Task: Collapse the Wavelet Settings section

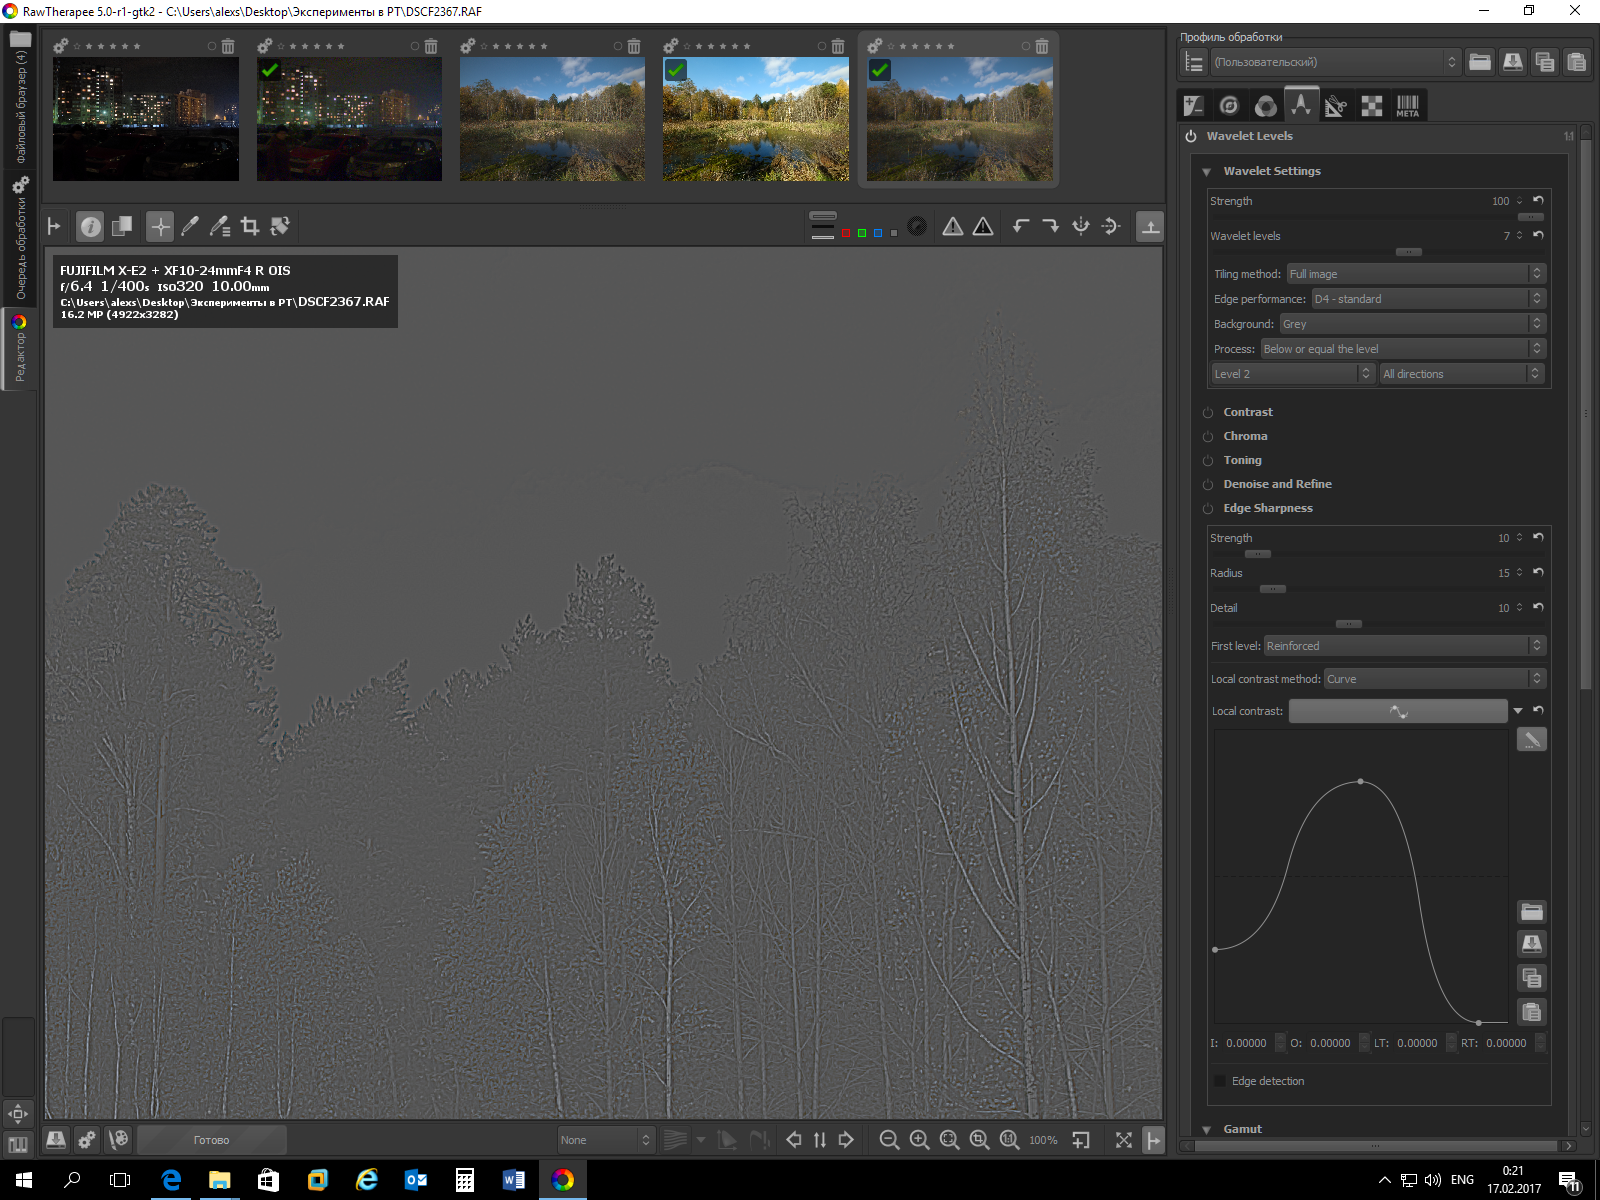Action: [x=1206, y=172]
